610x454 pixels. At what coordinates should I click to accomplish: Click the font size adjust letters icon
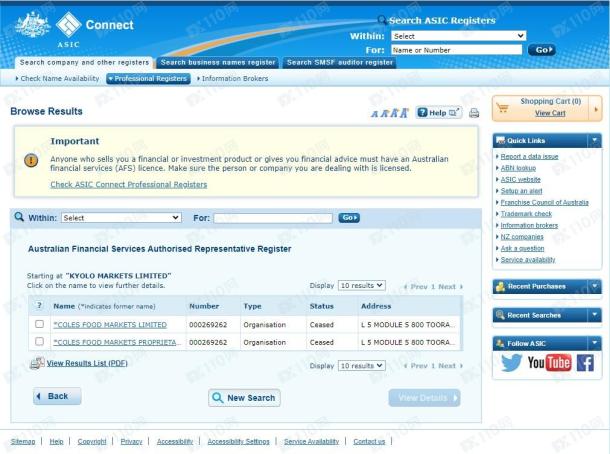(x=389, y=113)
